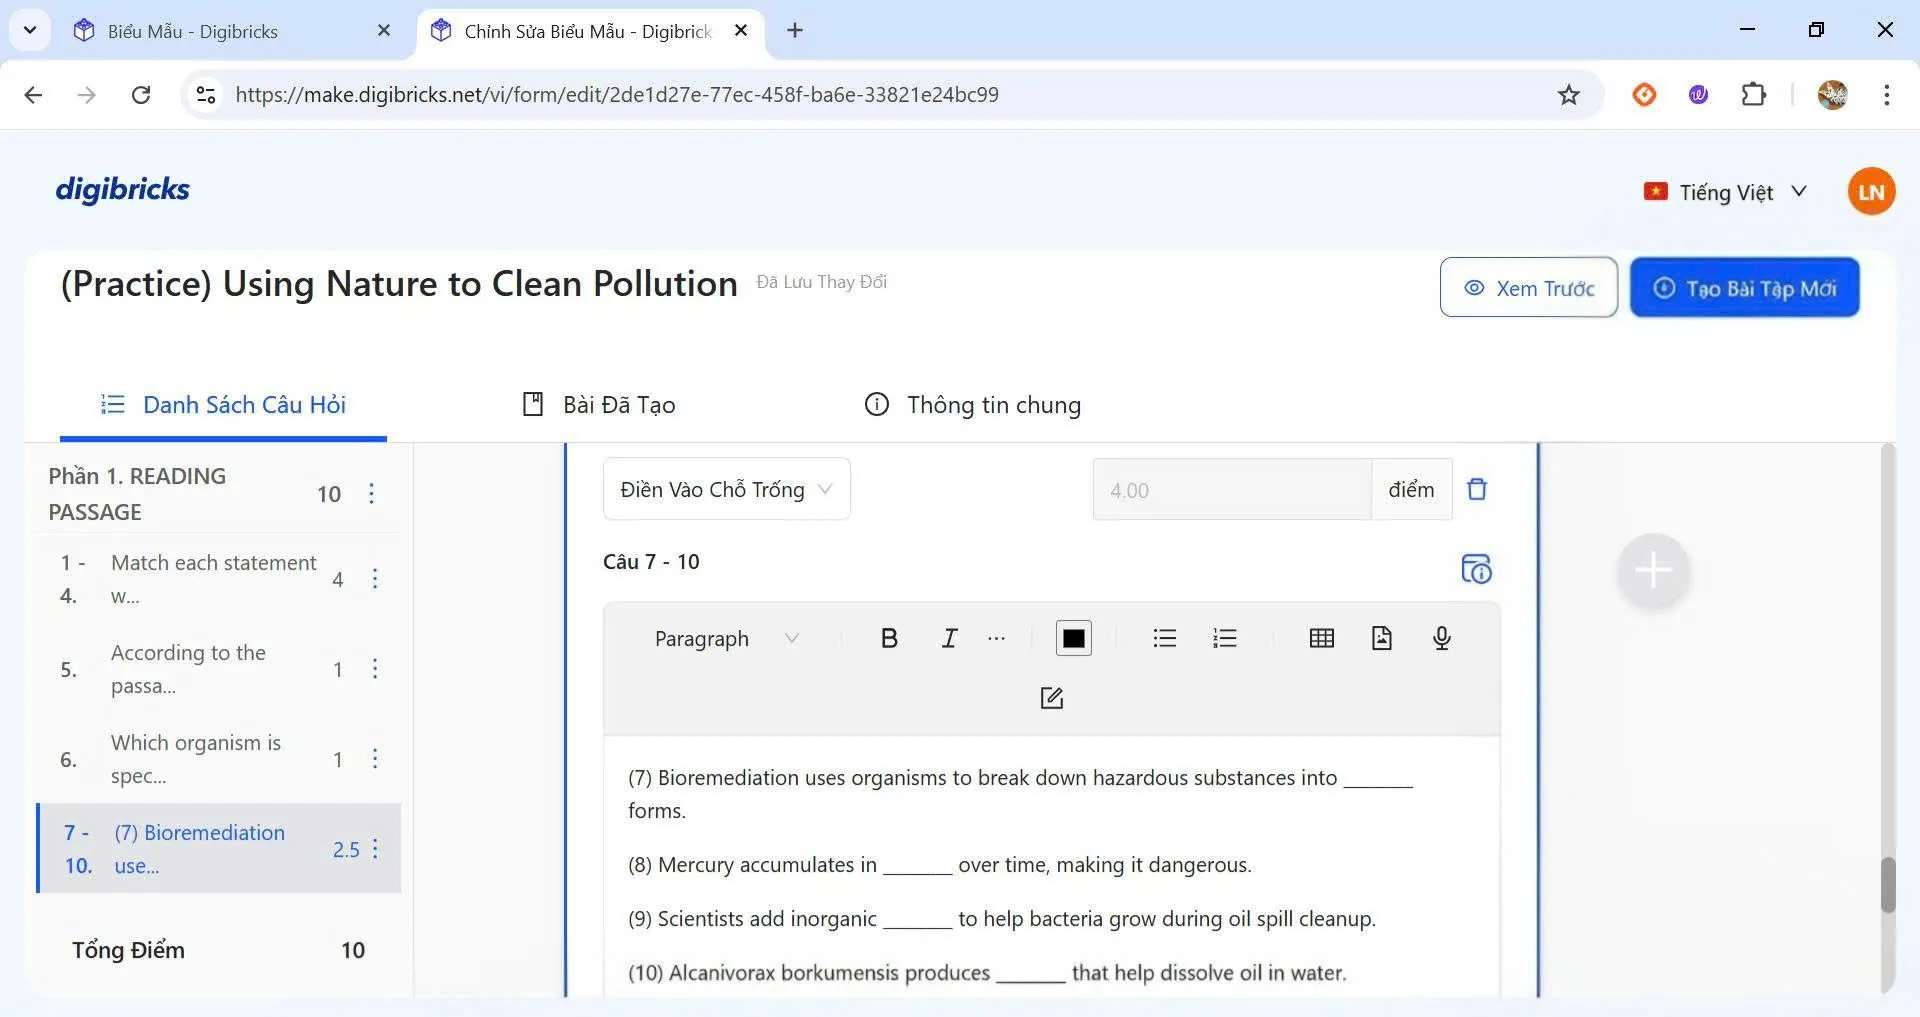Insert a table in the editor
This screenshot has width=1920, height=1017.
[1321, 638]
